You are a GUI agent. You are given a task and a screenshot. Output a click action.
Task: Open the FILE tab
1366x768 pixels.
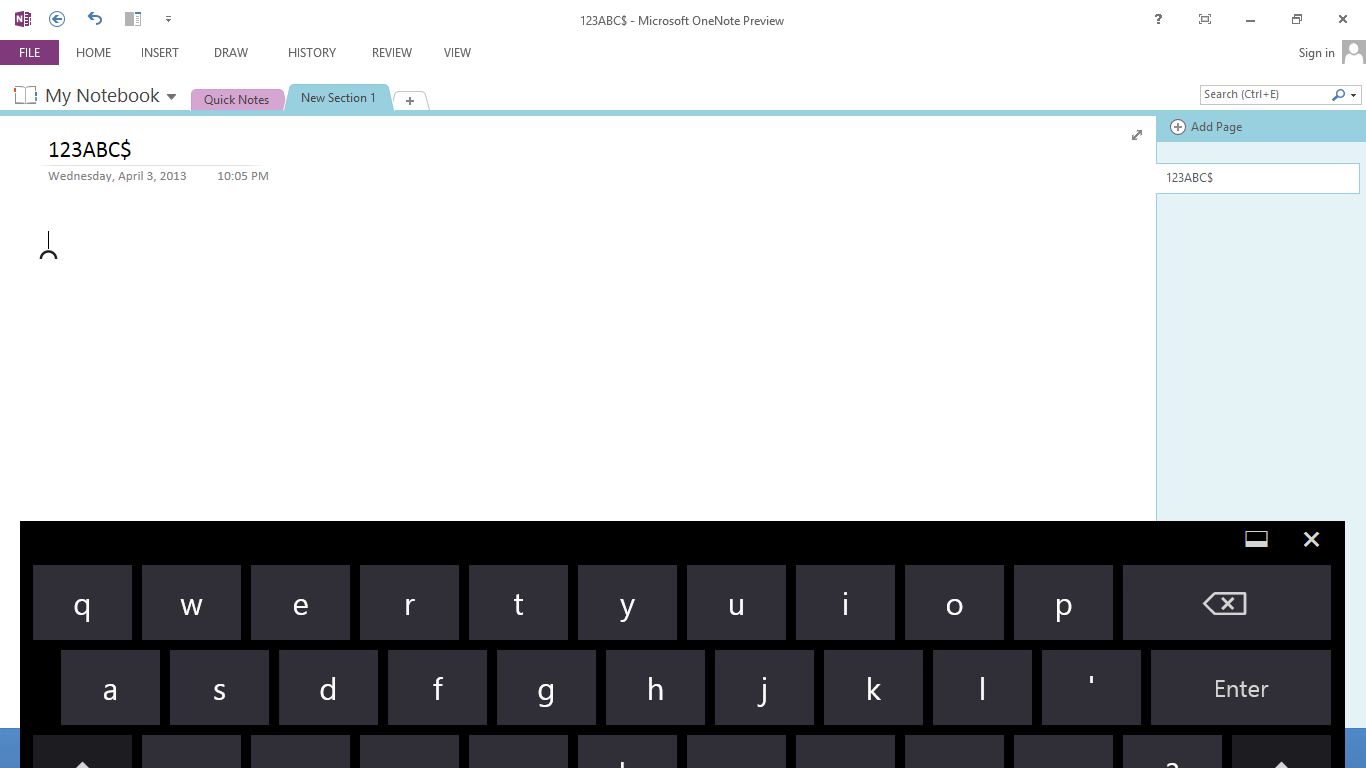[30, 53]
